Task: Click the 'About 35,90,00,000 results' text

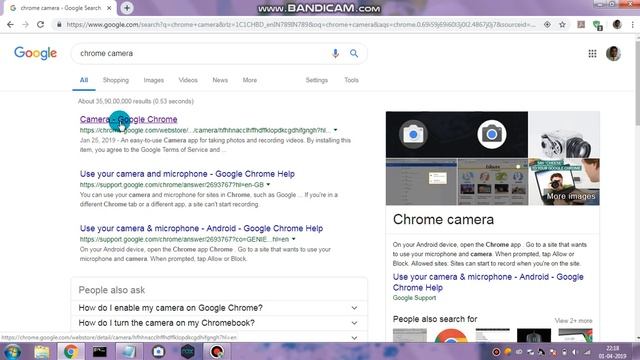Action: click(136, 101)
